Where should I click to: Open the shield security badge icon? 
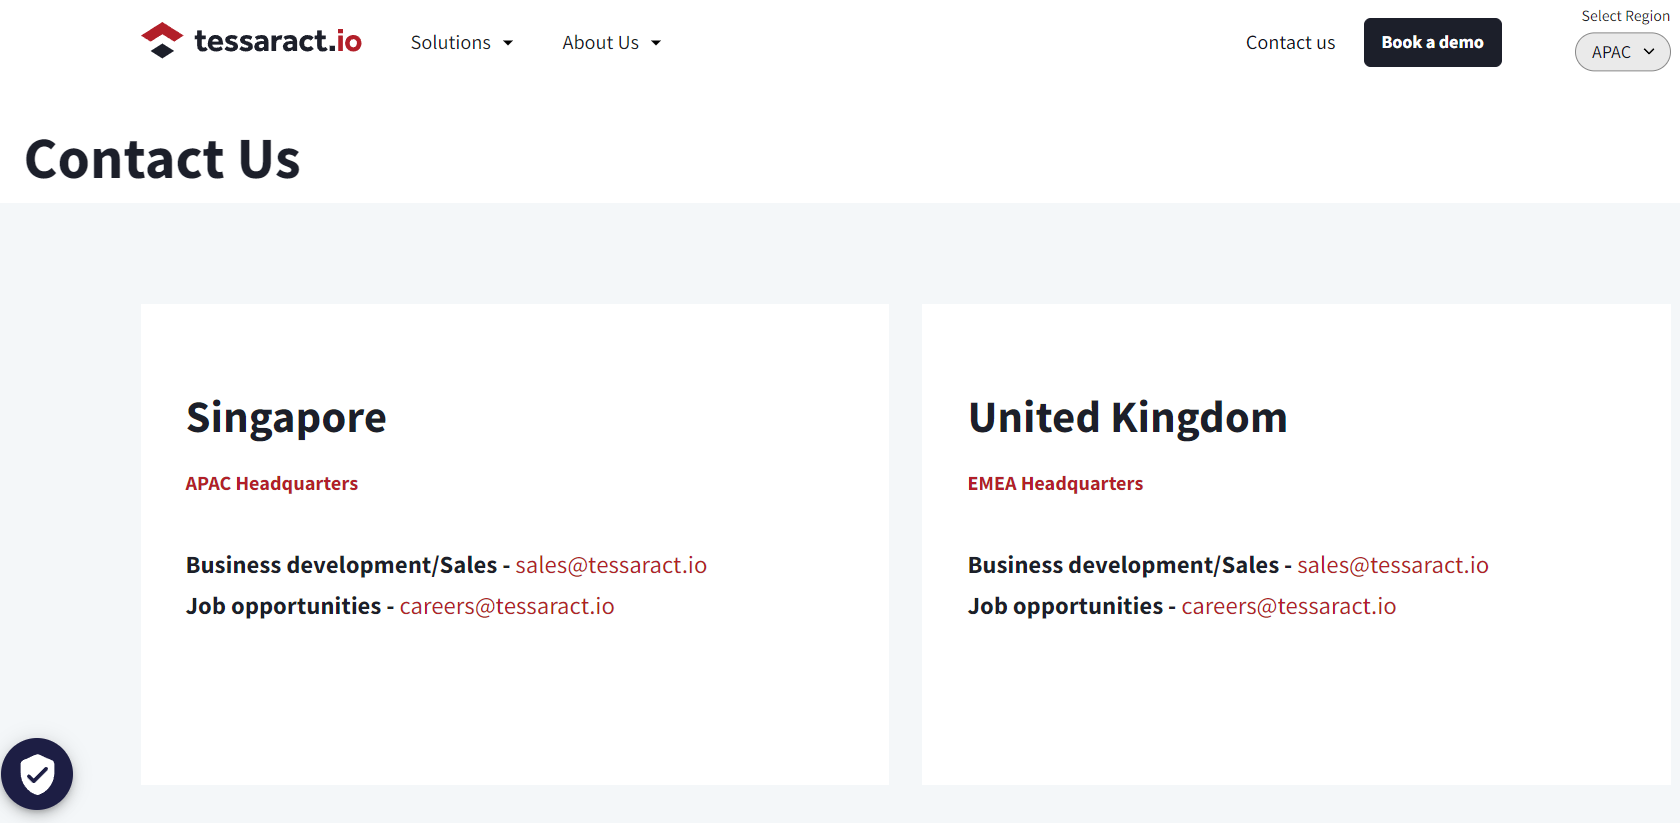[x=37, y=774]
